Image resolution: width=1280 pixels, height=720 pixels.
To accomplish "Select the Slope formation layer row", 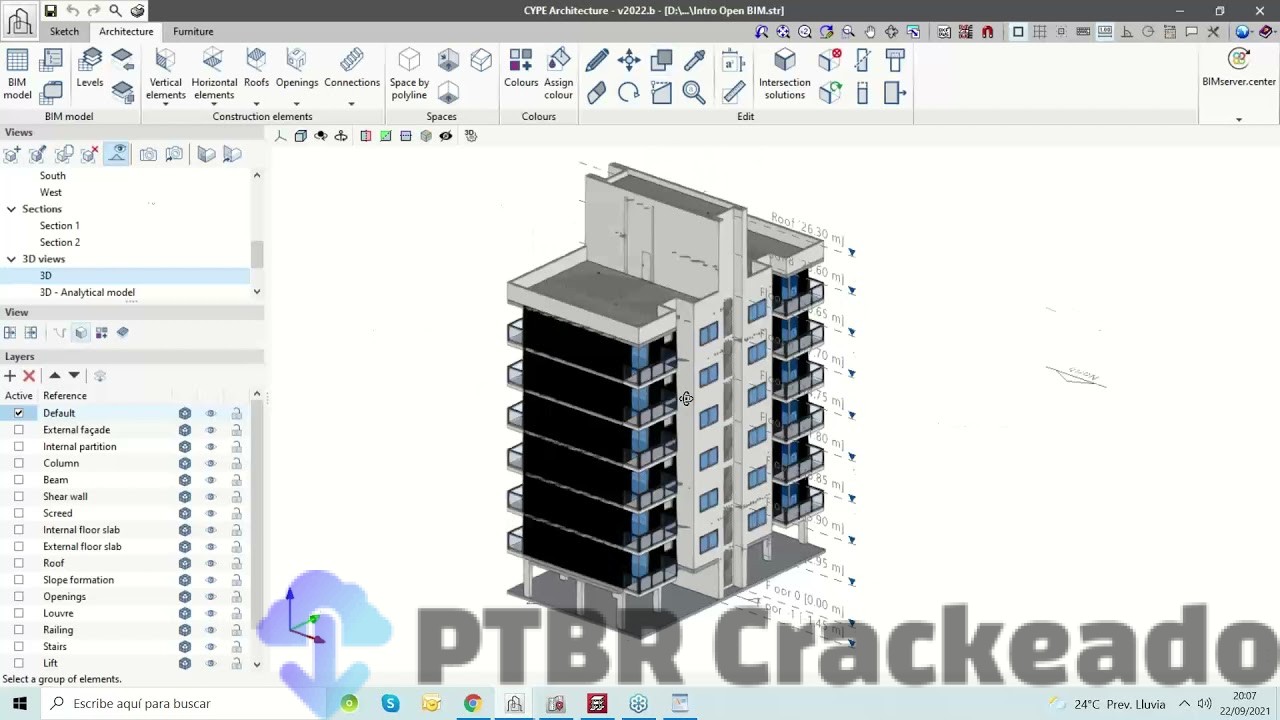I will (125, 580).
